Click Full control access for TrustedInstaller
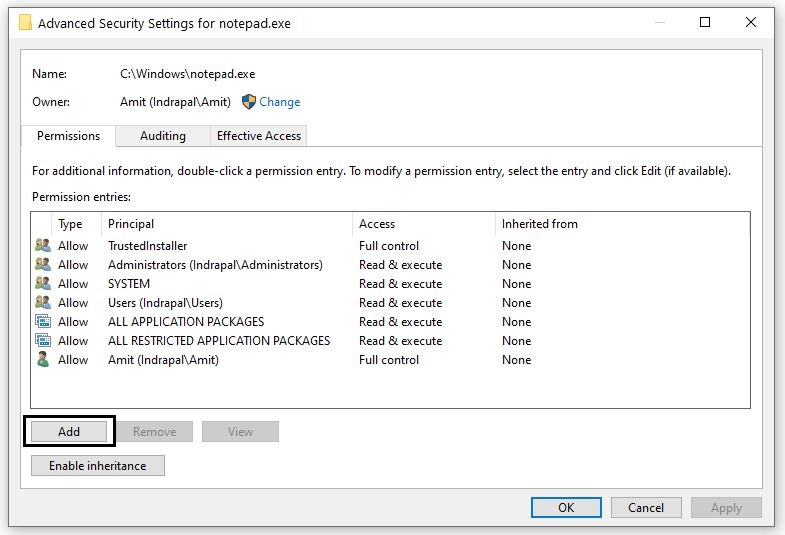 pos(389,246)
